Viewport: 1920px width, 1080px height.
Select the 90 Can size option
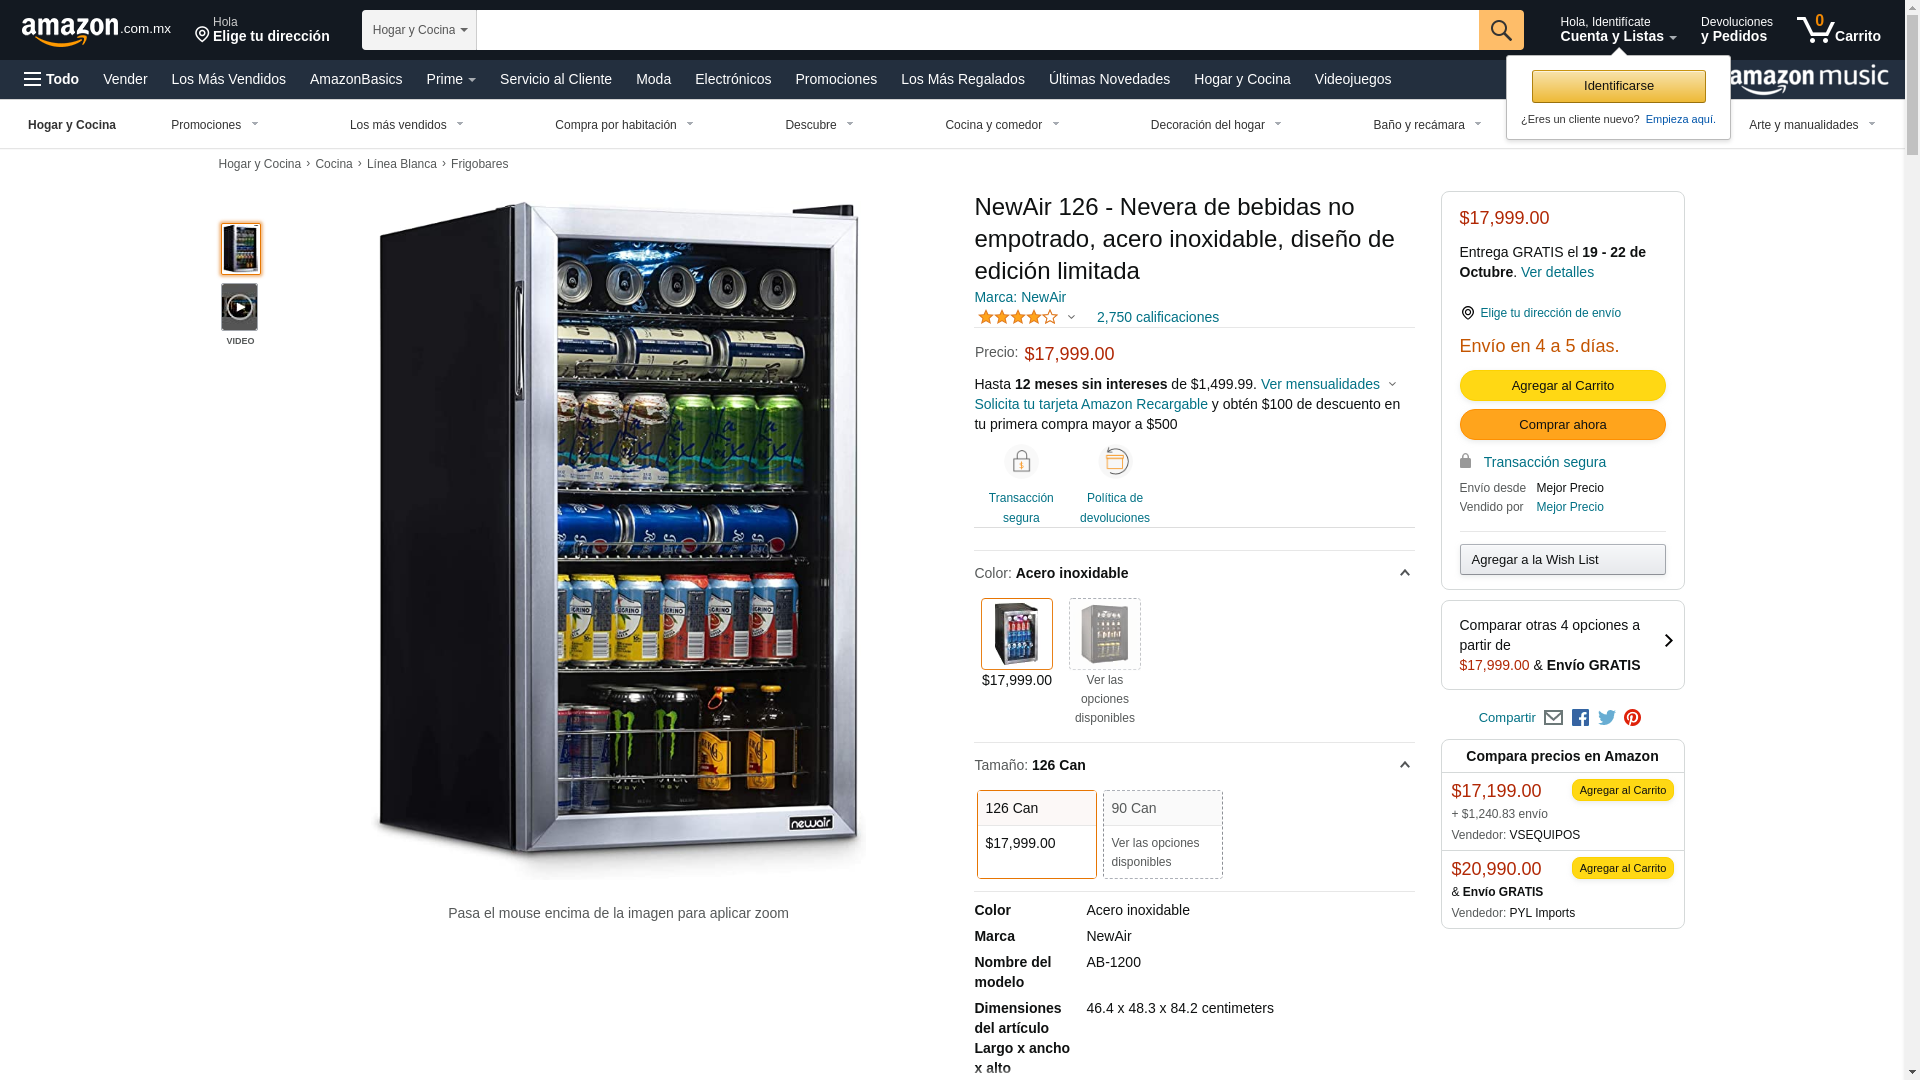1162,834
